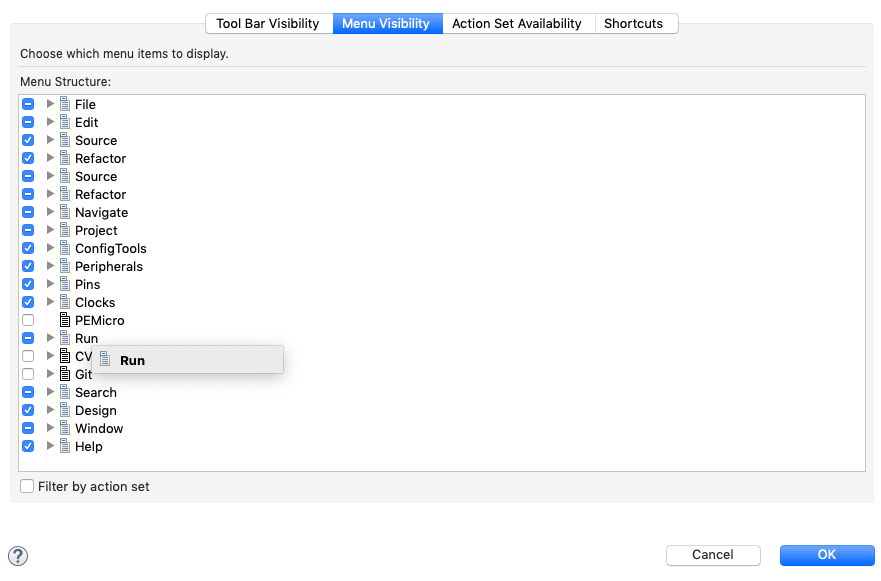Screen dimensions: 881x581
Task: Select the Design menu entry
Action: pos(95,410)
